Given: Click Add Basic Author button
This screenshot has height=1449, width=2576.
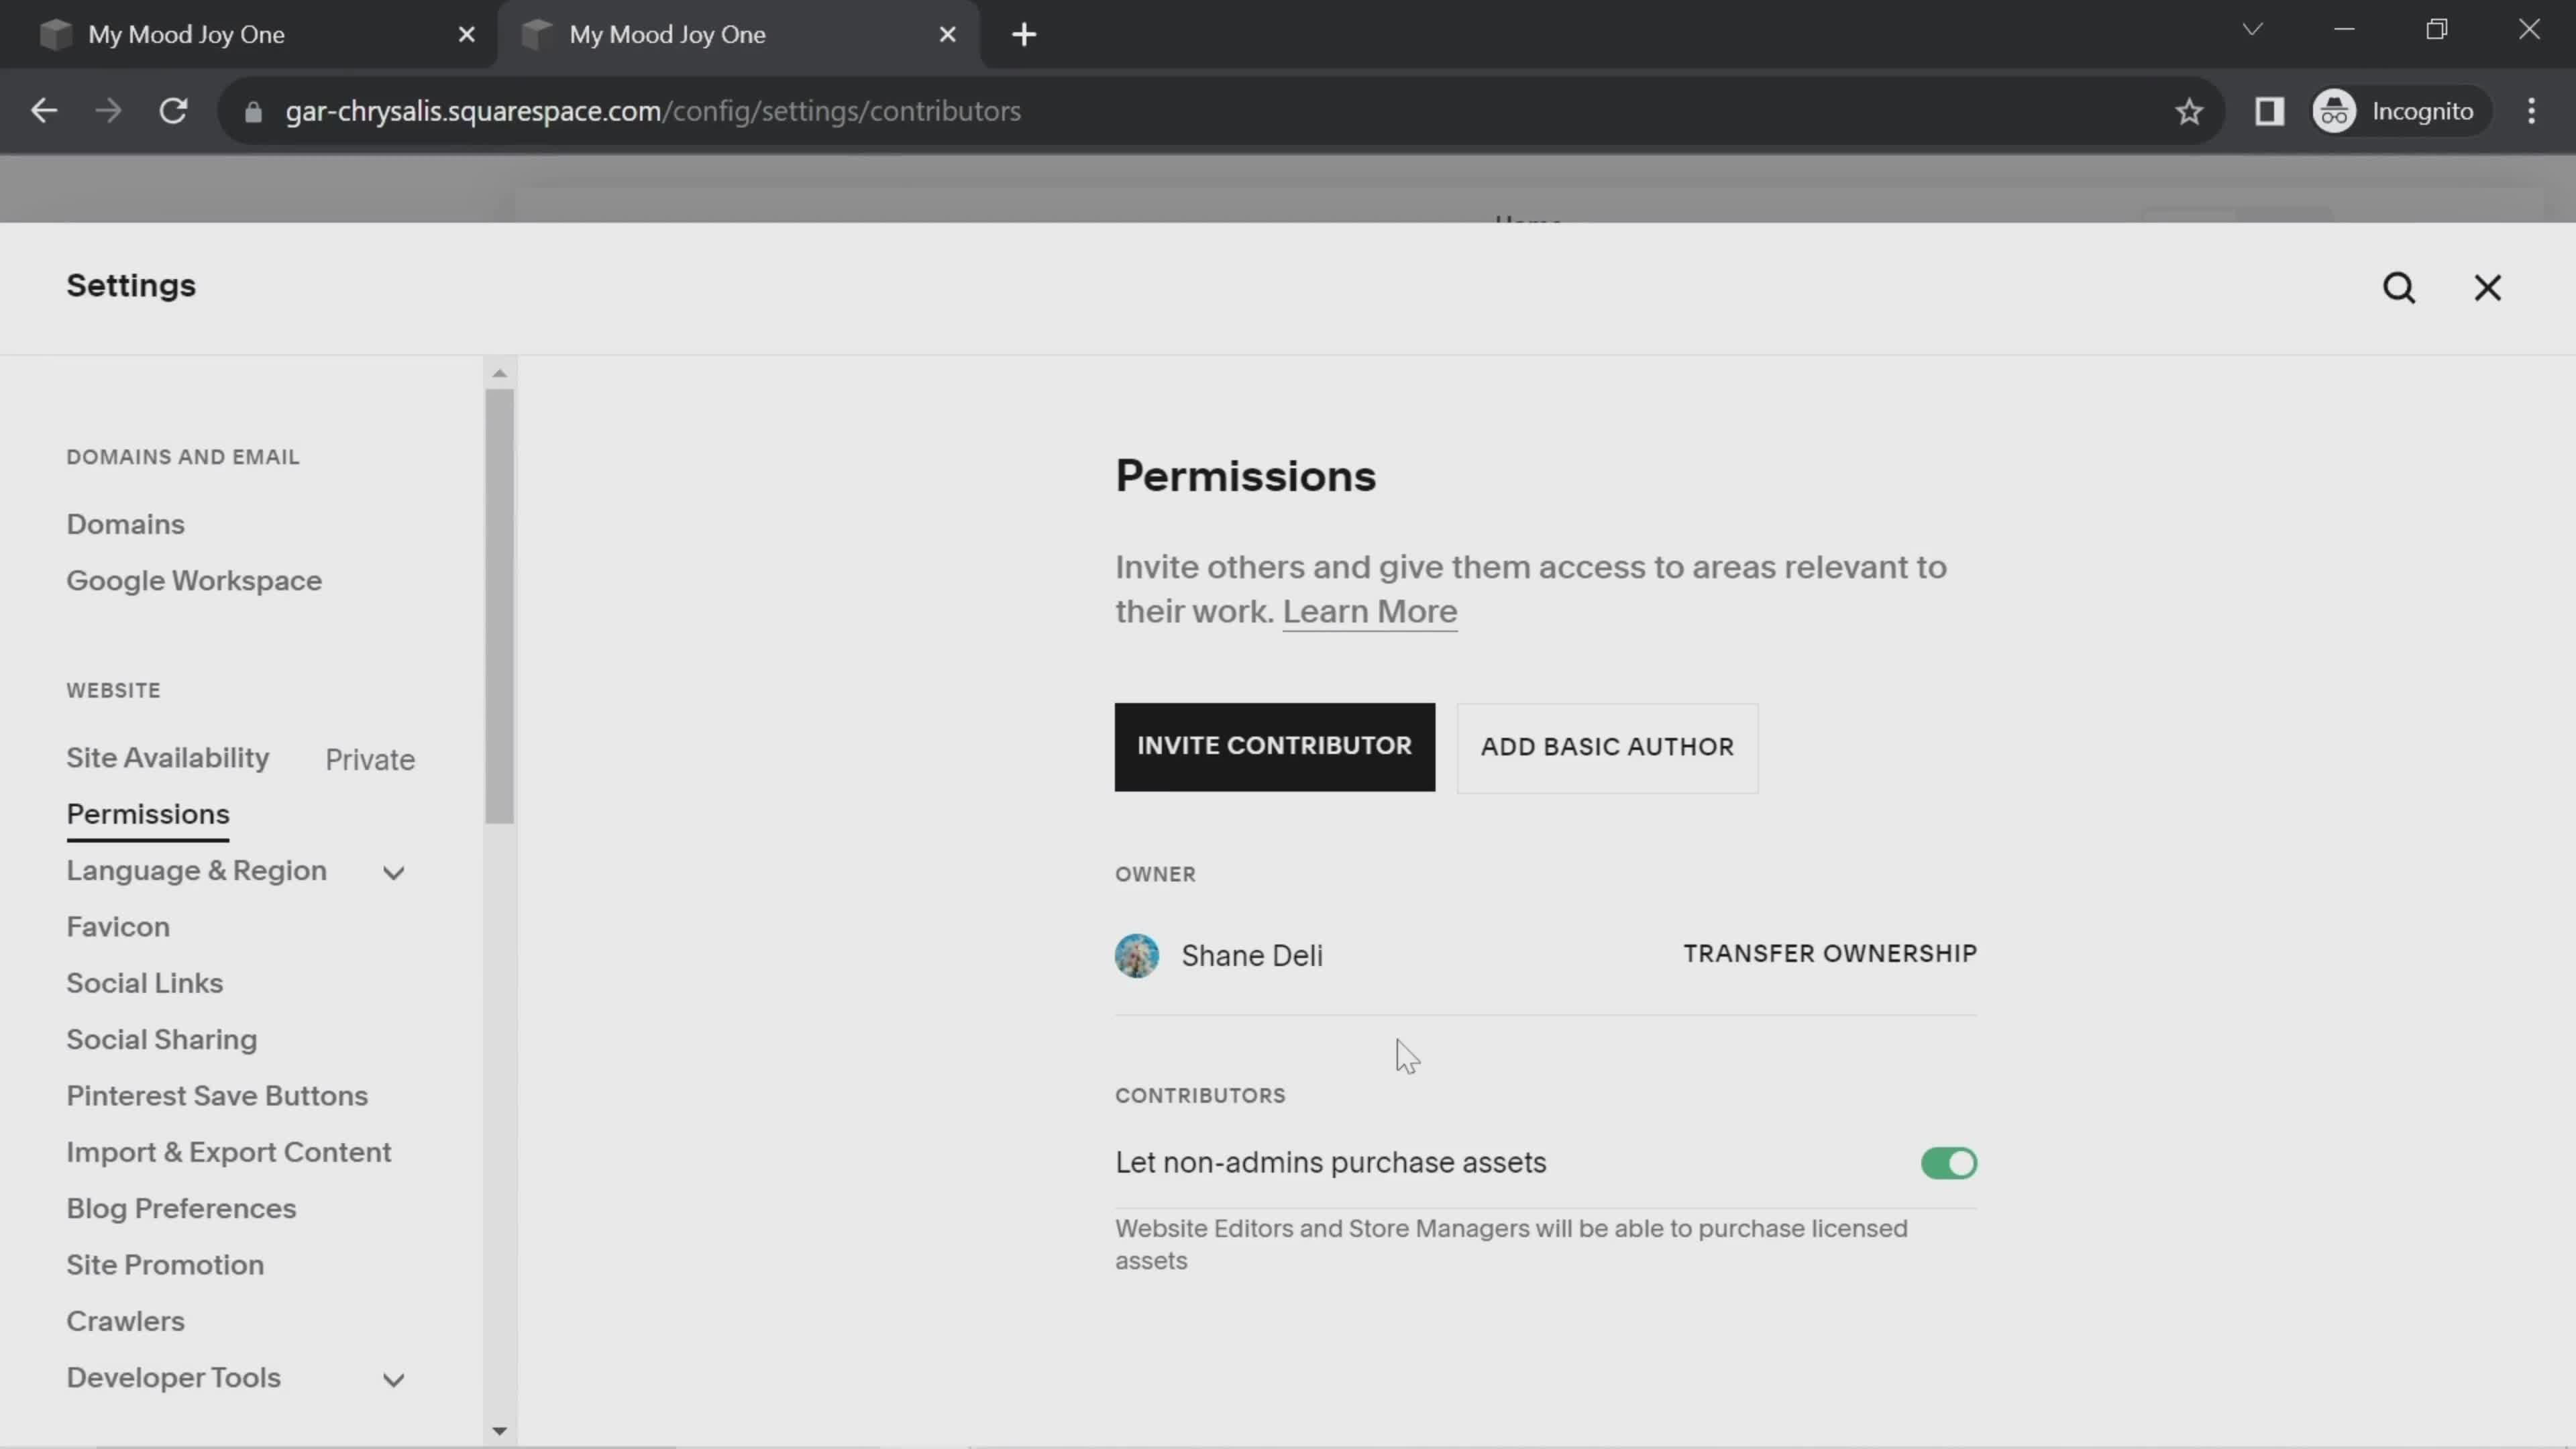Looking at the screenshot, I should pyautogui.click(x=1607, y=748).
